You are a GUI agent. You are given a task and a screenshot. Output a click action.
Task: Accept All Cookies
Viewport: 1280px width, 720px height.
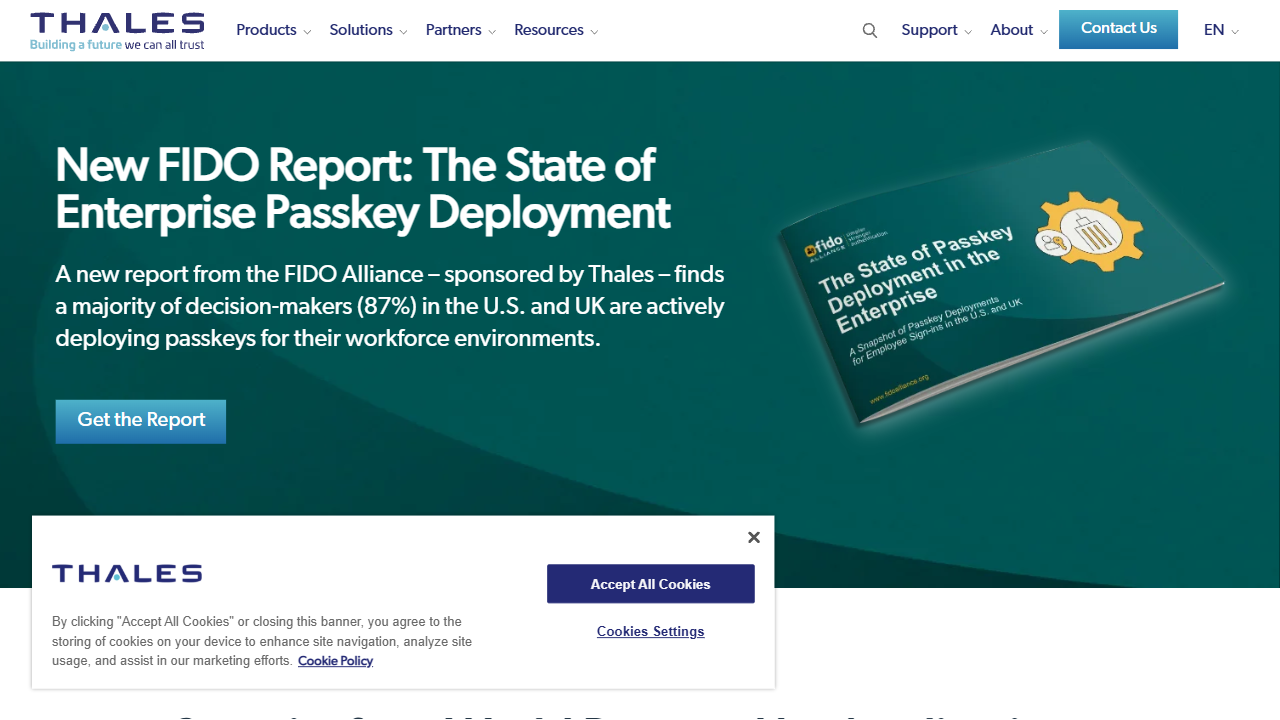[x=651, y=584]
